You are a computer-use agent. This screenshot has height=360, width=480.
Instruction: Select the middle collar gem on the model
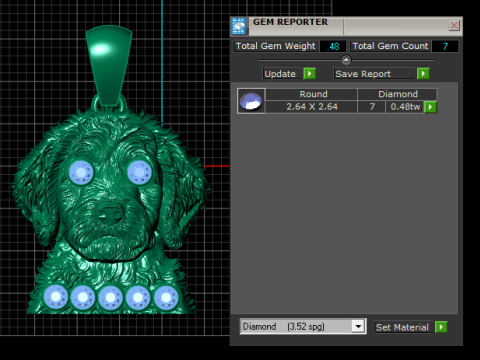point(111,297)
